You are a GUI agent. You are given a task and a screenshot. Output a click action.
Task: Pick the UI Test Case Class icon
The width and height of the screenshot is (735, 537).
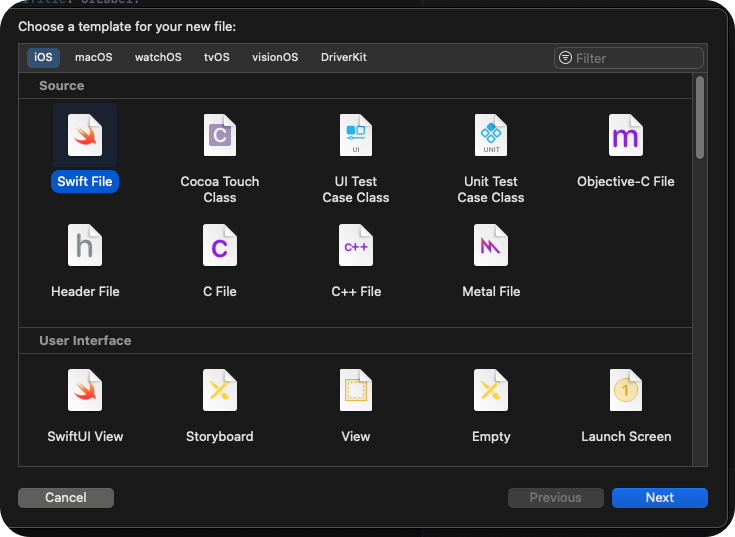click(x=356, y=135)
